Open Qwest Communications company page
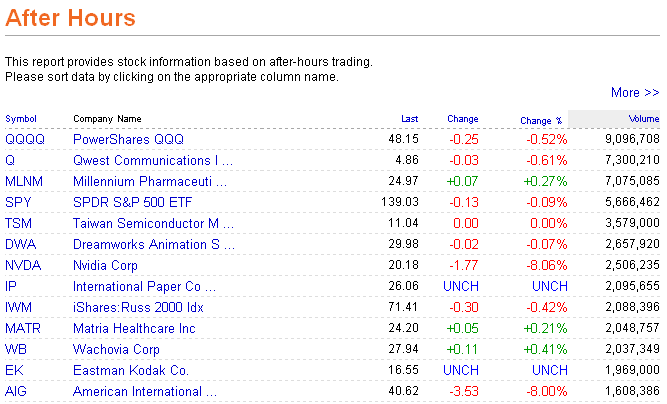 (152, 160)
